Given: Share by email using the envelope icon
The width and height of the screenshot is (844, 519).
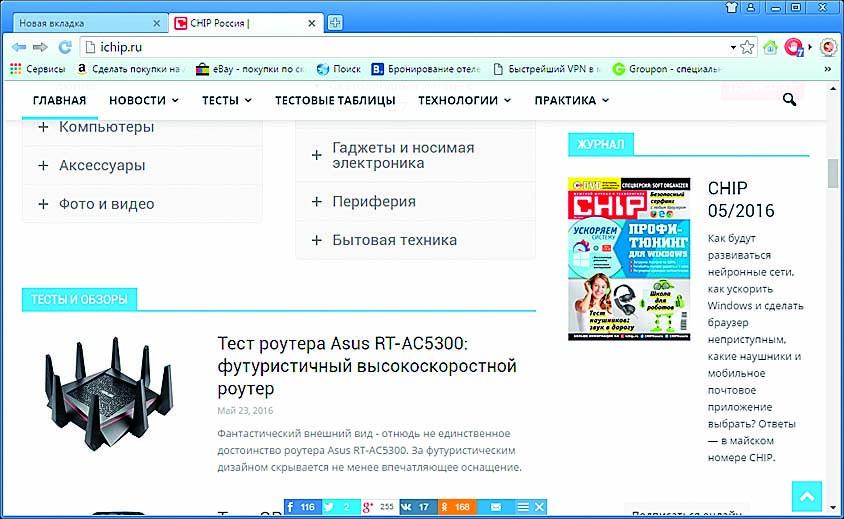Looking at the screenshot, I should pos(495,508).
